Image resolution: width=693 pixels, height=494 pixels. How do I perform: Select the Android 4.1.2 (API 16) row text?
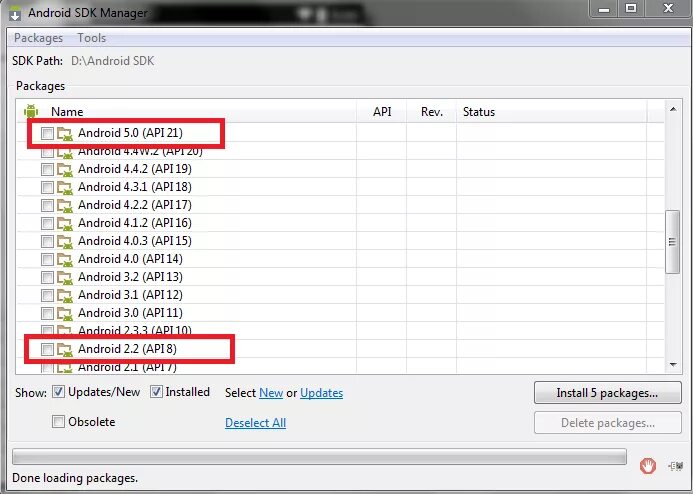coord(135,223)
